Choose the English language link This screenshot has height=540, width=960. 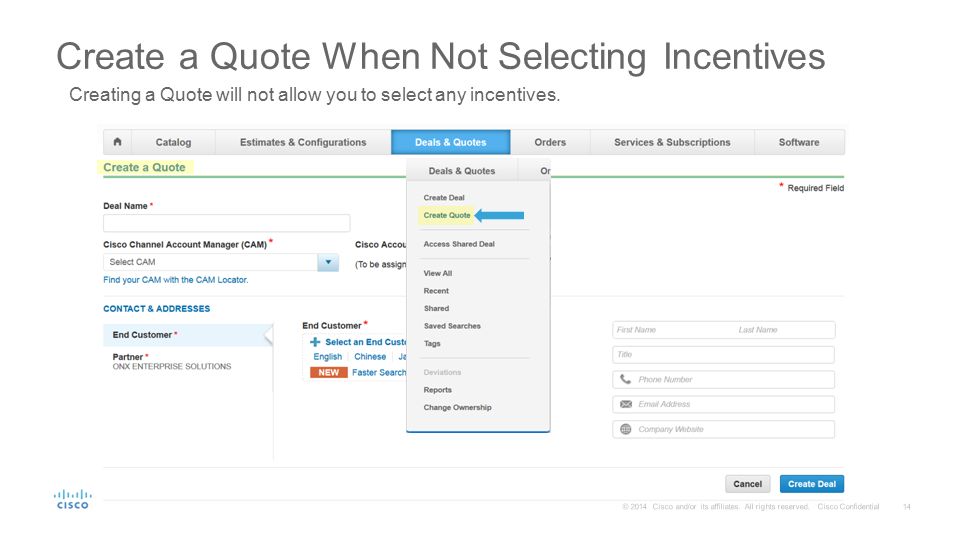point(328,356)
